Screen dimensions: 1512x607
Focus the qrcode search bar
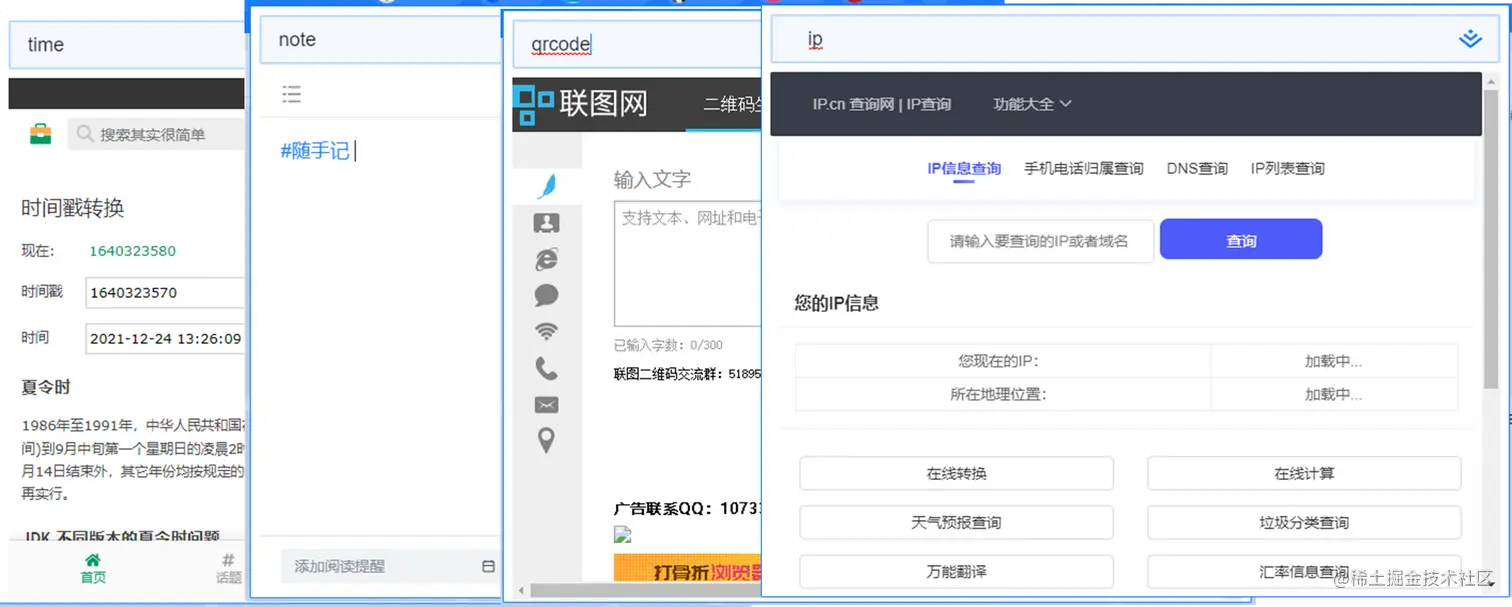636,44
